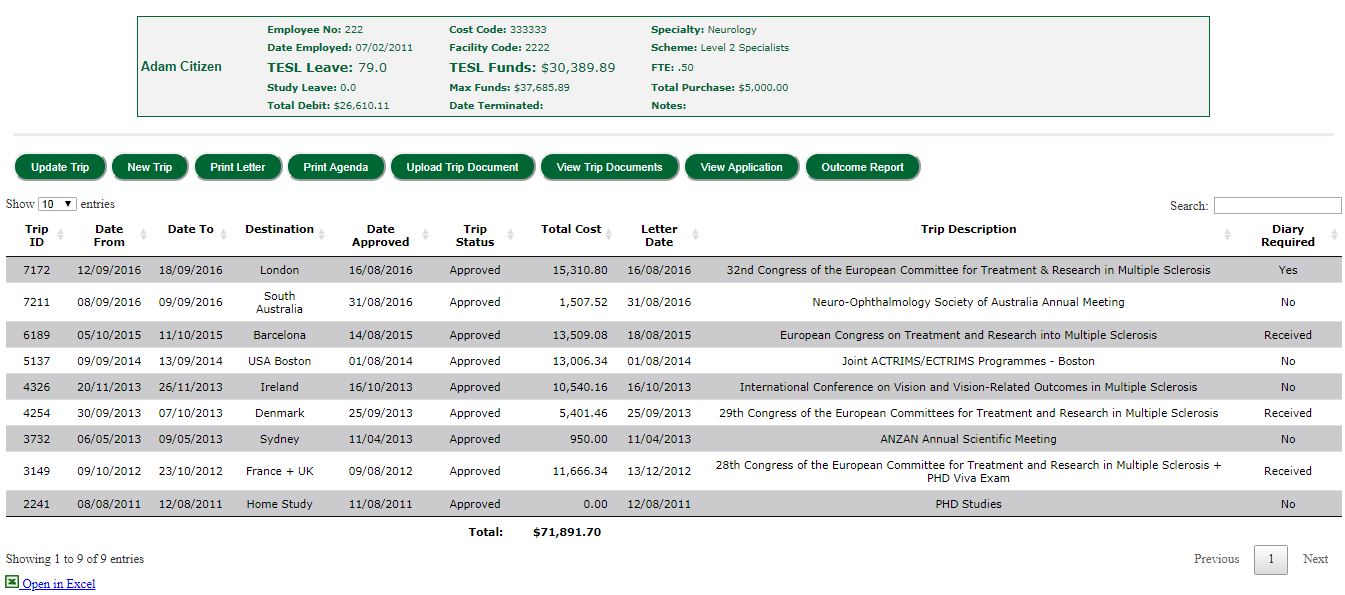
Task: Sort by the Date From column header
Action: pyautogui.click(x=109, y=235)
